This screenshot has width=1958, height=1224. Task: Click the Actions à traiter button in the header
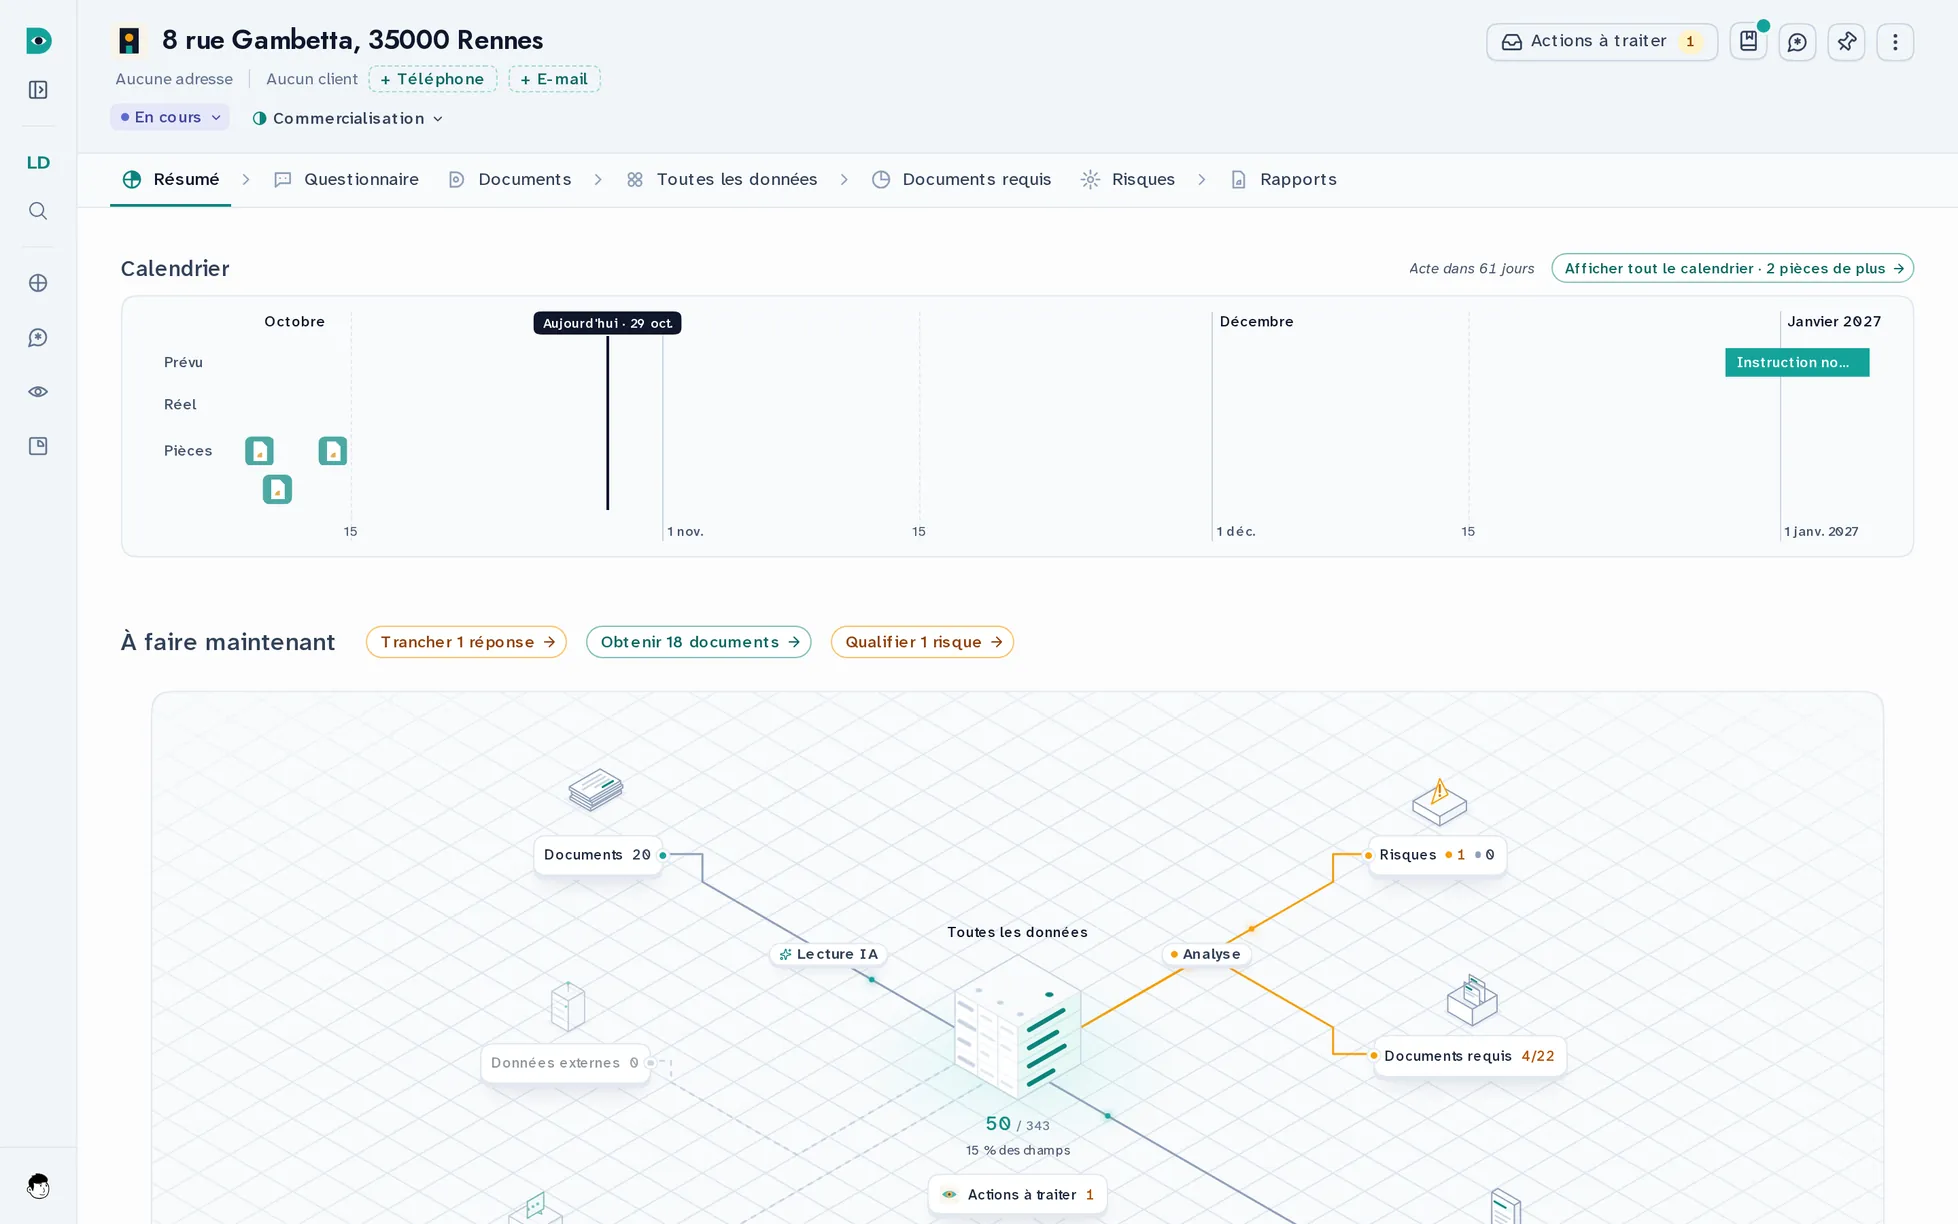tap(1602, 42)
